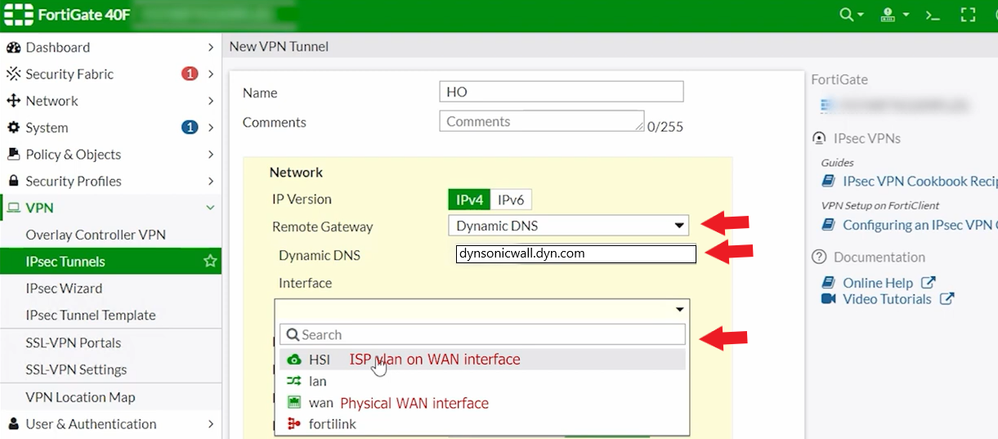Click the VPN laptop icon

[x=13, y=207]
